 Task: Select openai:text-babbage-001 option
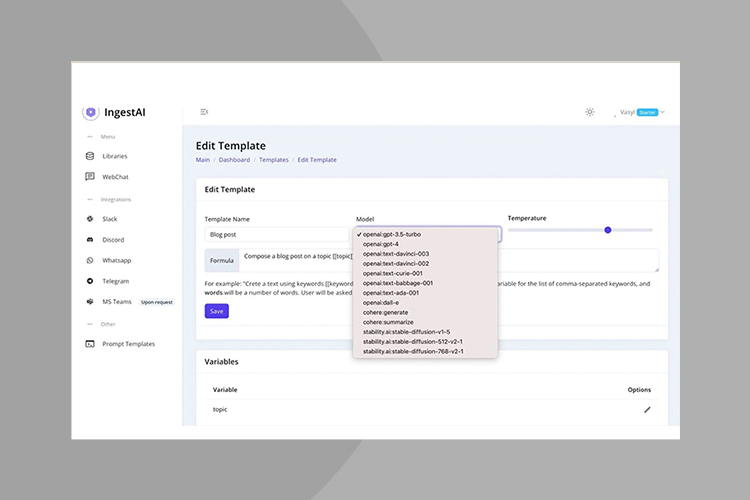point(425,283)
